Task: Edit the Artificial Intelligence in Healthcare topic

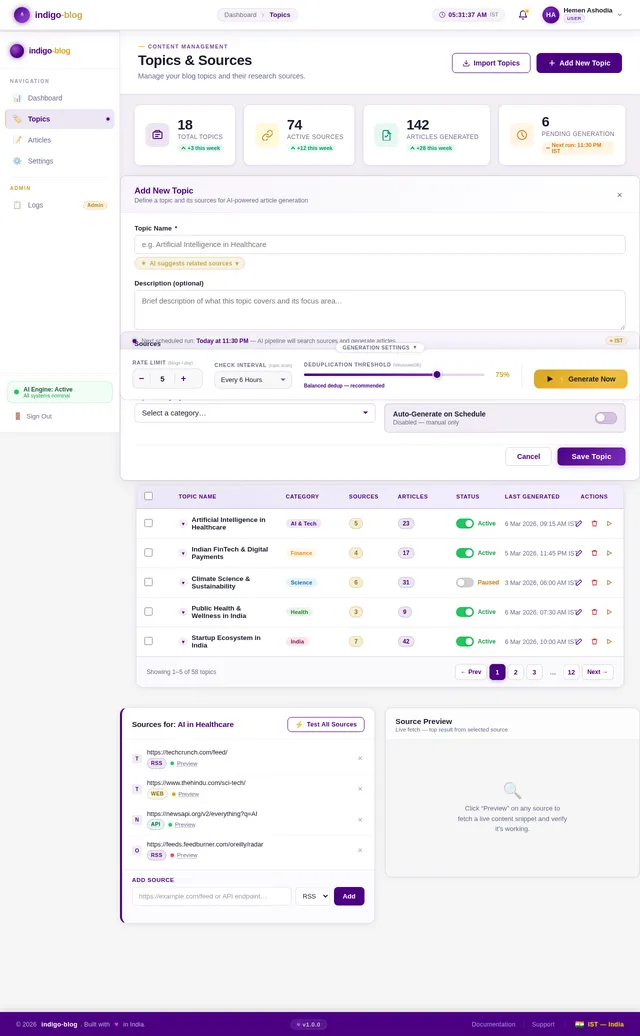Action: point(579,523)
